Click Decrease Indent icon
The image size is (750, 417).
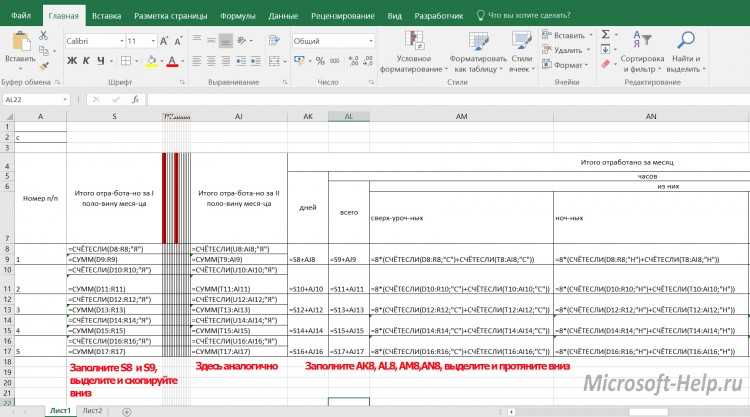pos(241,61)
